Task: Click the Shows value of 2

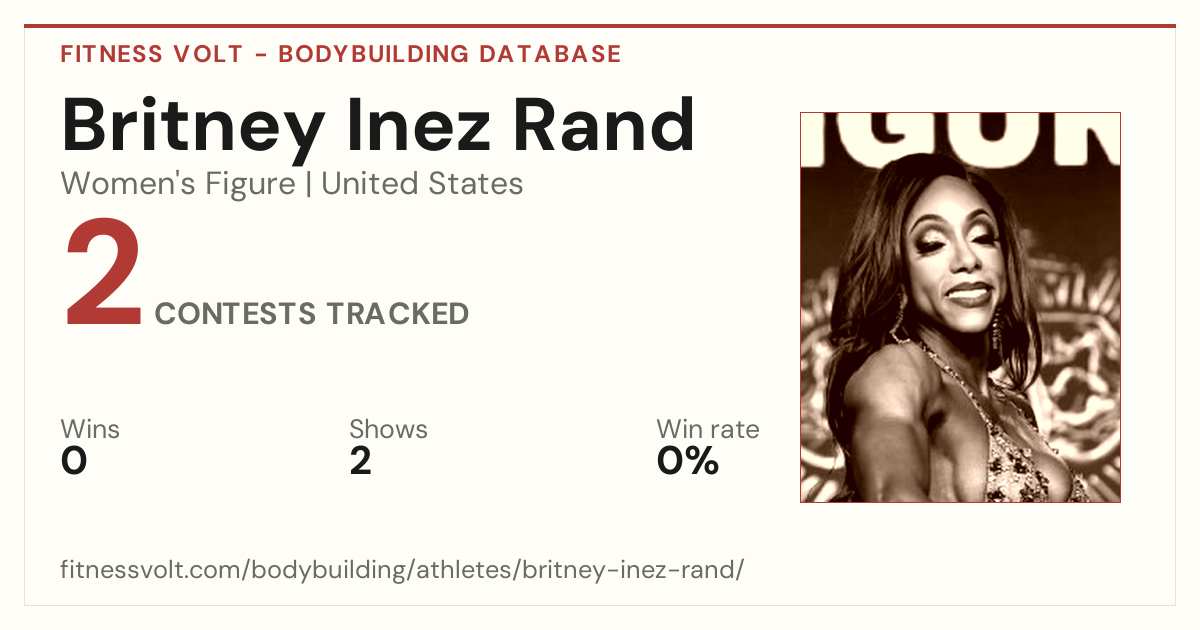Action: point(361,461)
